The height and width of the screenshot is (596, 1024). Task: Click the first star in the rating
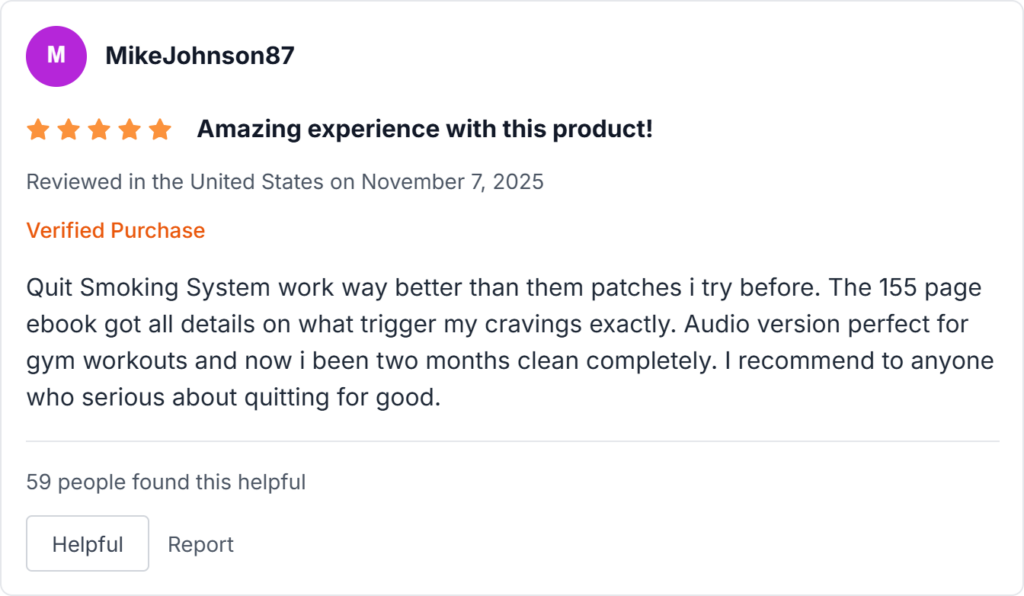pos(36,128)
